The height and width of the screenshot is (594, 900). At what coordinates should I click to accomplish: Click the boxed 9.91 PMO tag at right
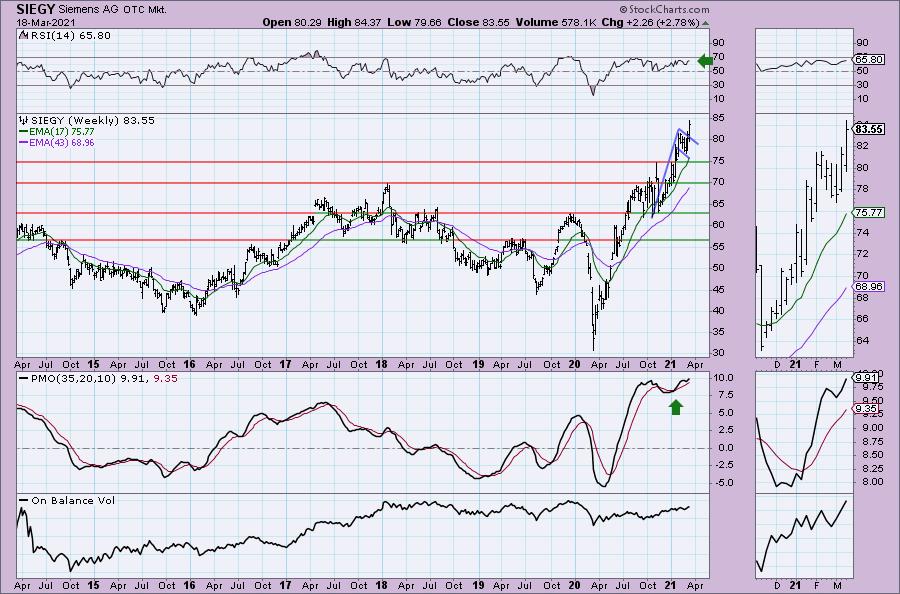click(866, 378)
